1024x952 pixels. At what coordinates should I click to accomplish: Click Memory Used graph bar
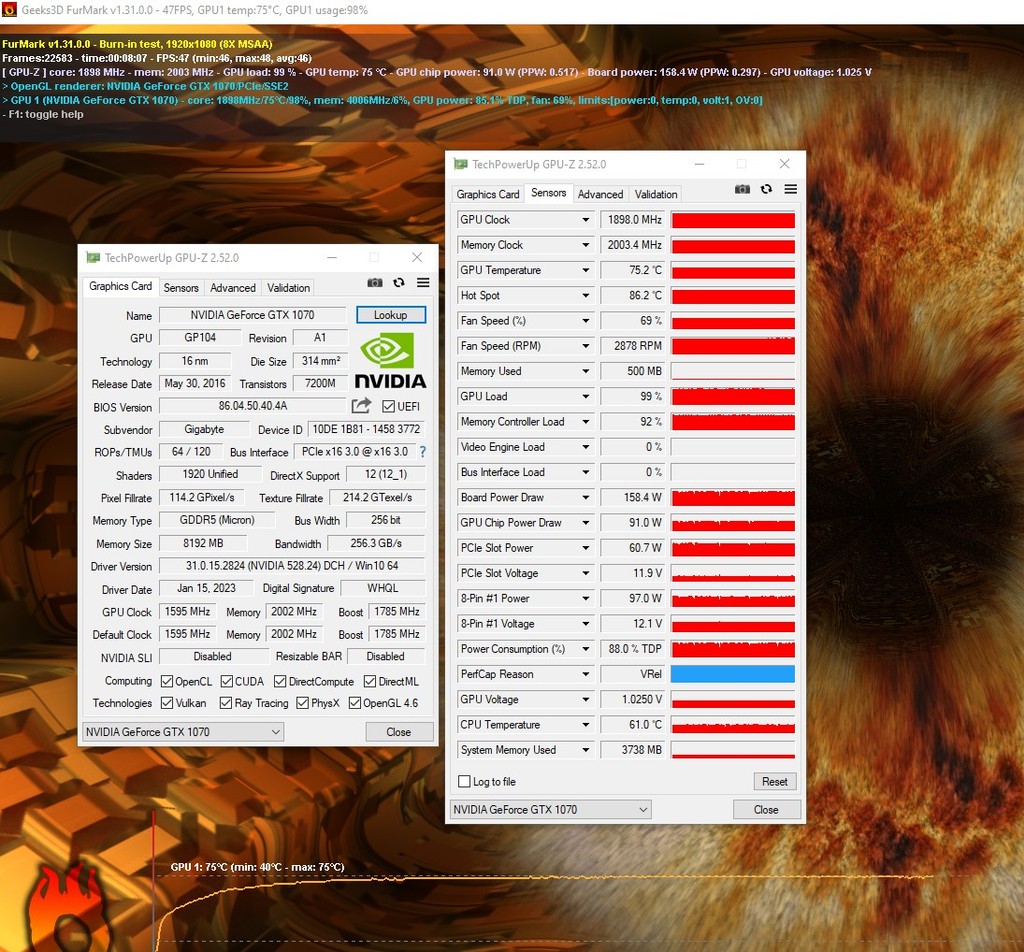pyautogui.click(x=733, y=372)
